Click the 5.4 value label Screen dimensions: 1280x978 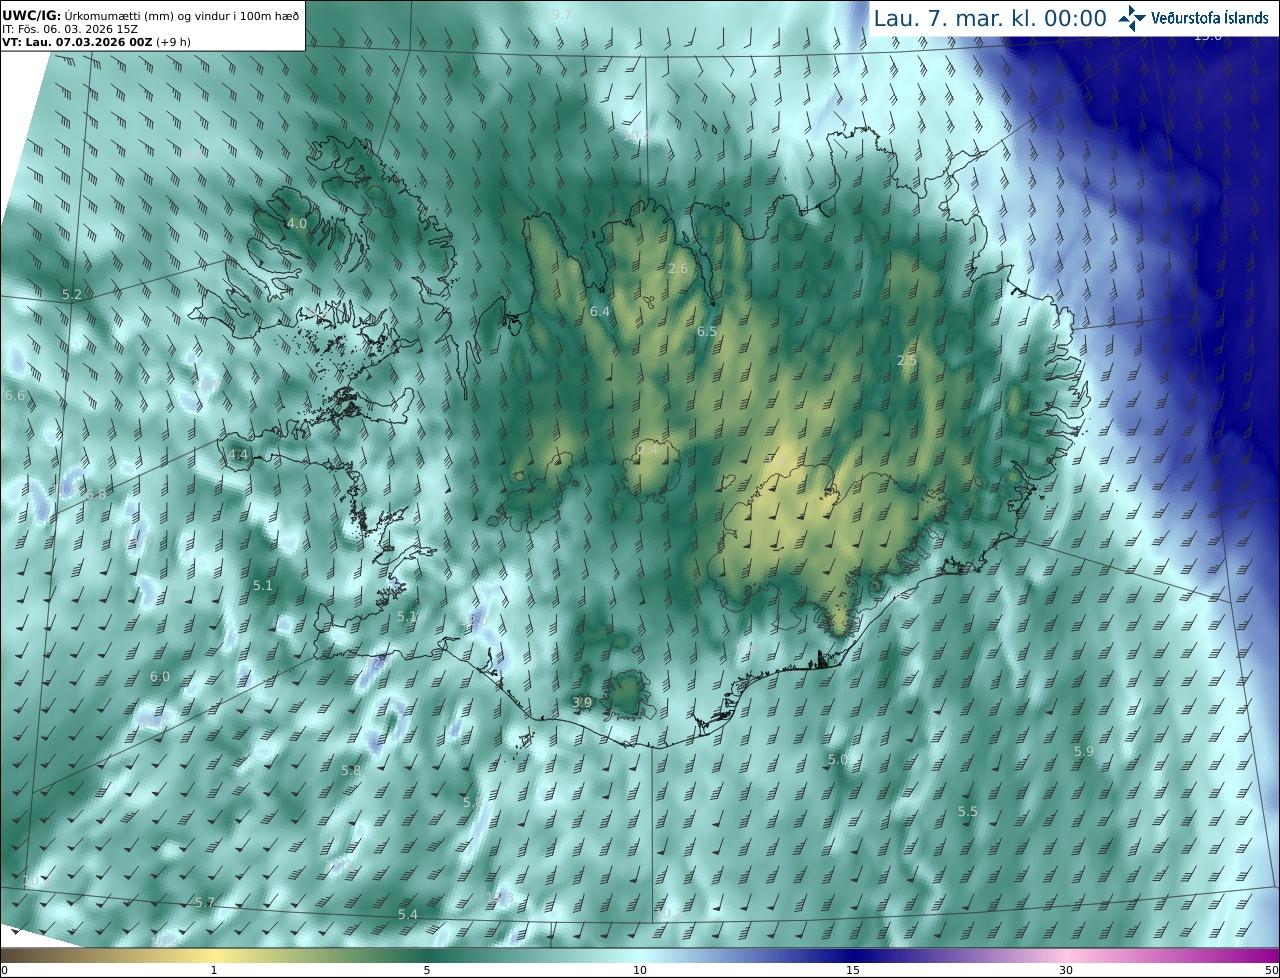coord(408,915)
